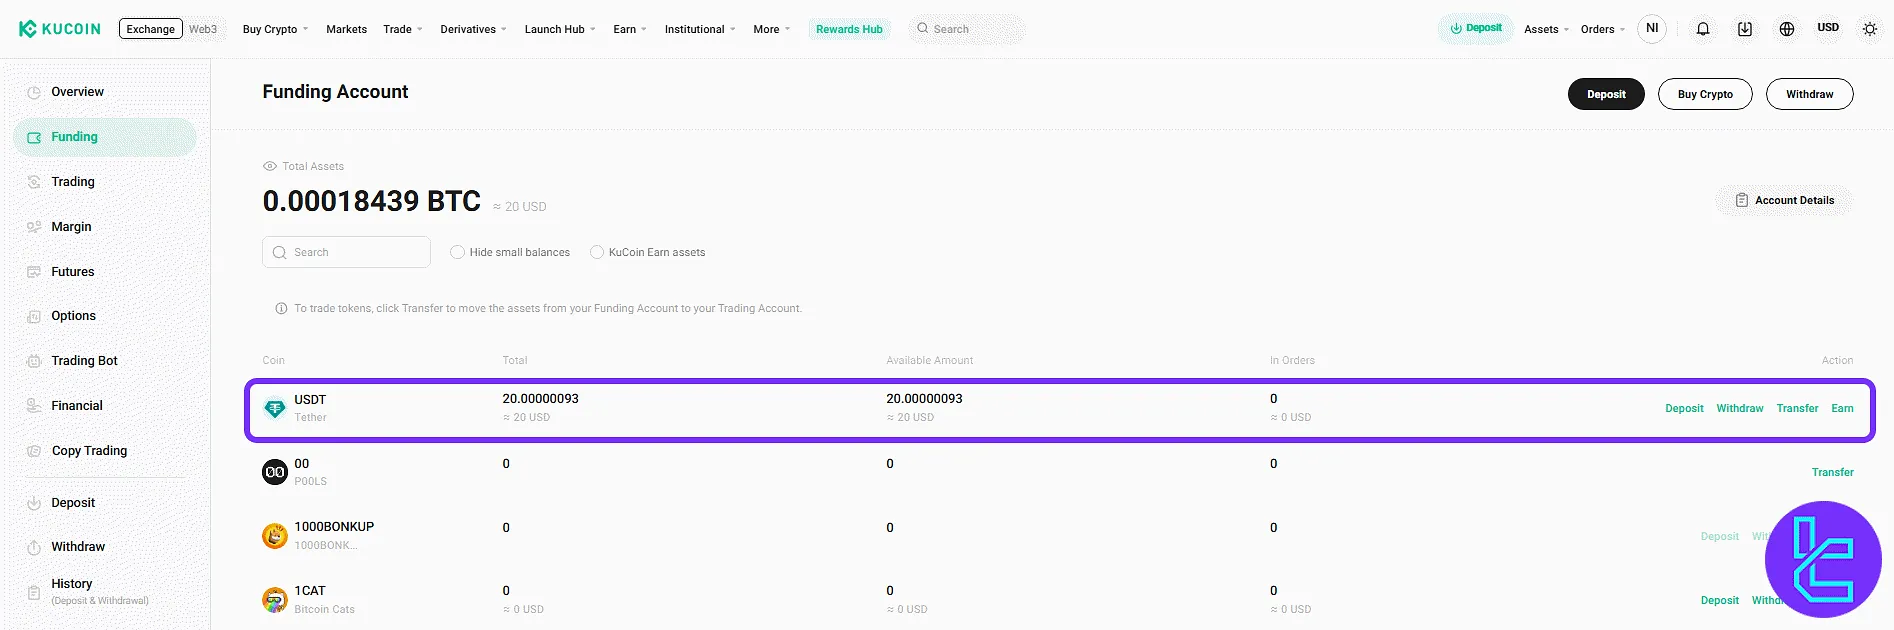
Task: Click Earn in the USDT row
Action: tap(1842, 408)
